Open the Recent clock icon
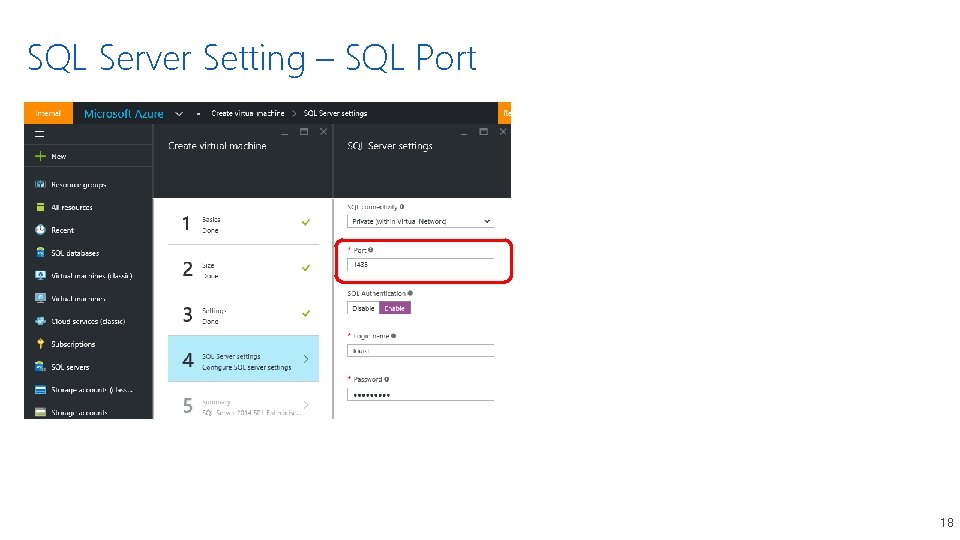 [x=40, y=230]
